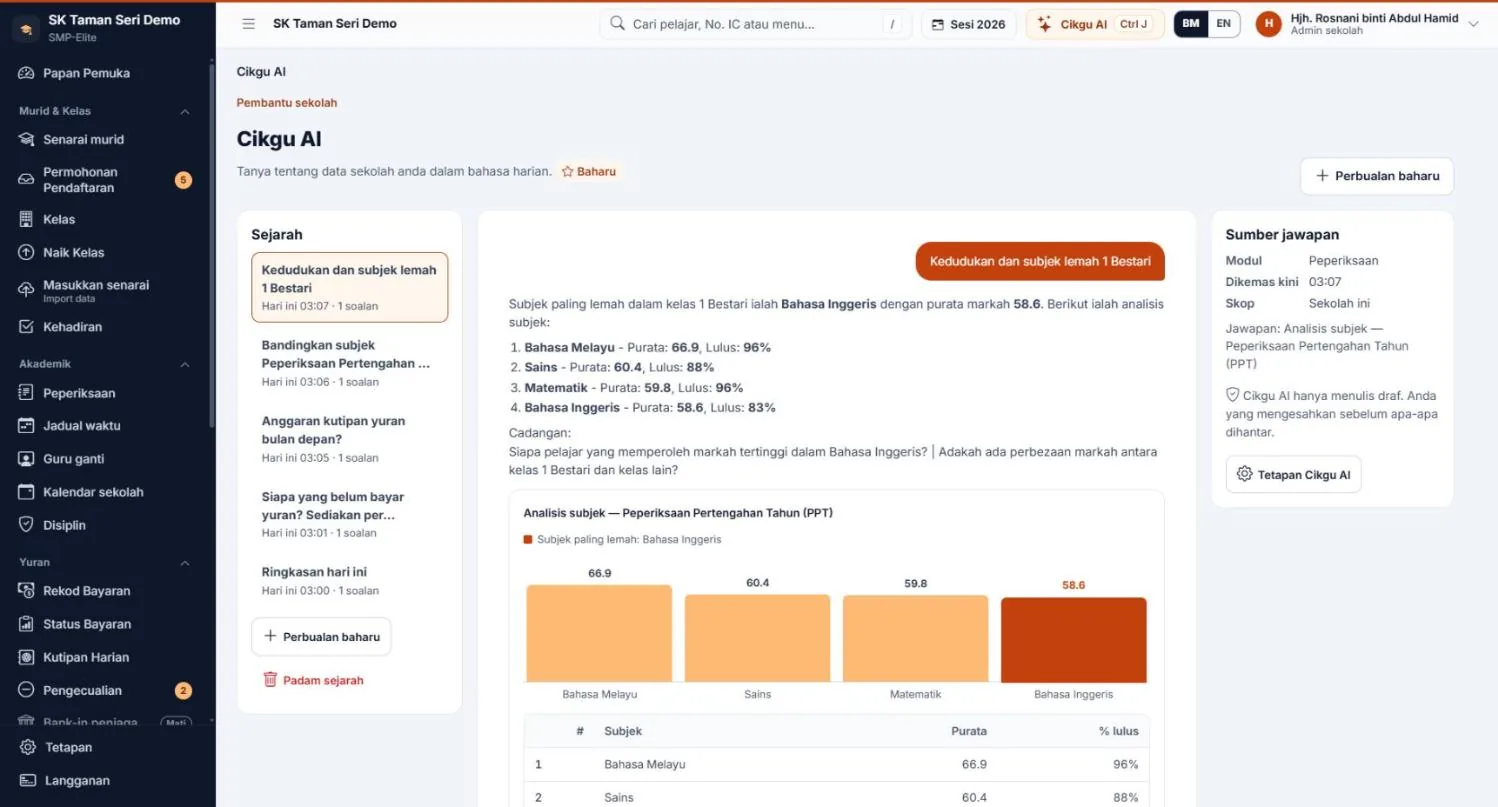The width and height of the screenshot is (1498, 807).
Task: Switch language to EN
Action: coord(1224,24)
